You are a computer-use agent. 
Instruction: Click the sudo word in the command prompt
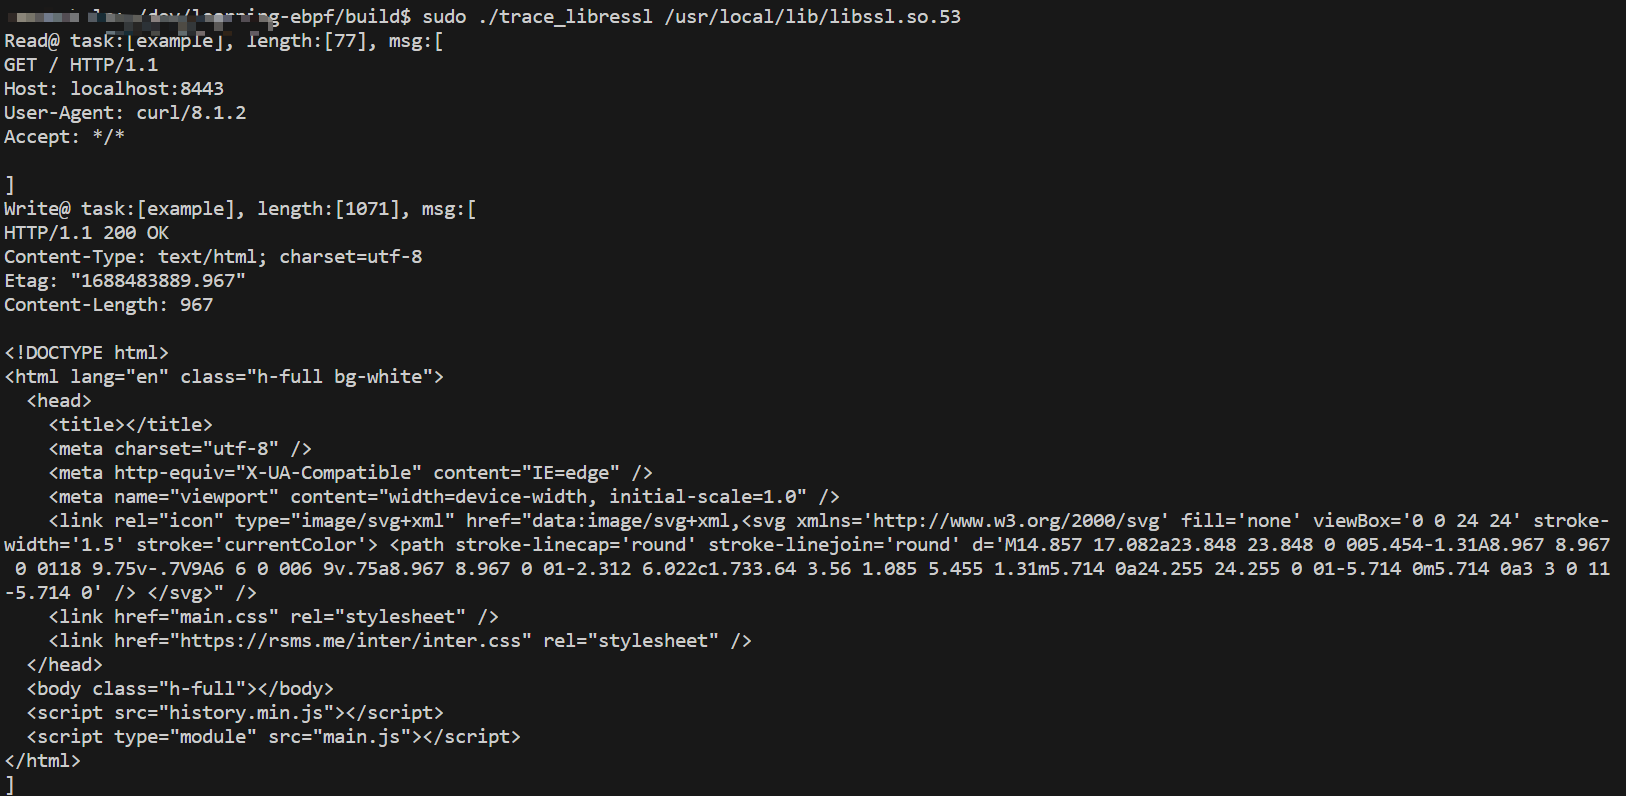pyautogui.click(x=444, y=17)
